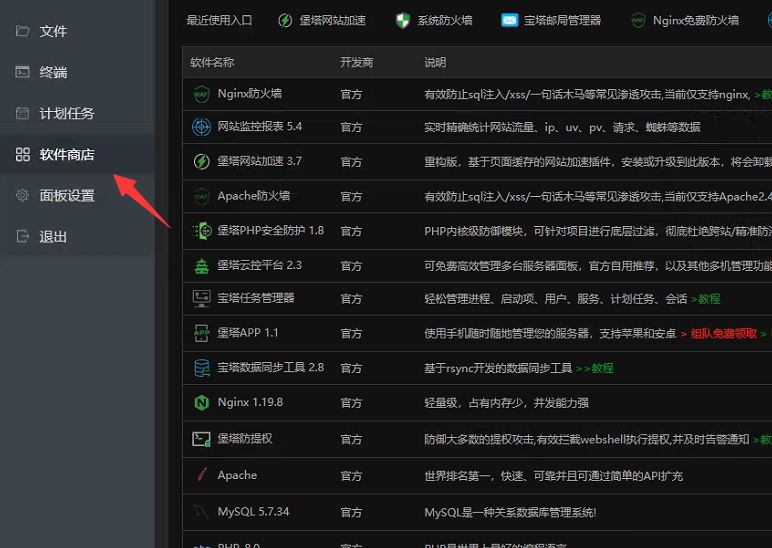Click the 网站监控报表 5.4 target icon
Viewport: 772px width, 548px height.
coord(201,127)
